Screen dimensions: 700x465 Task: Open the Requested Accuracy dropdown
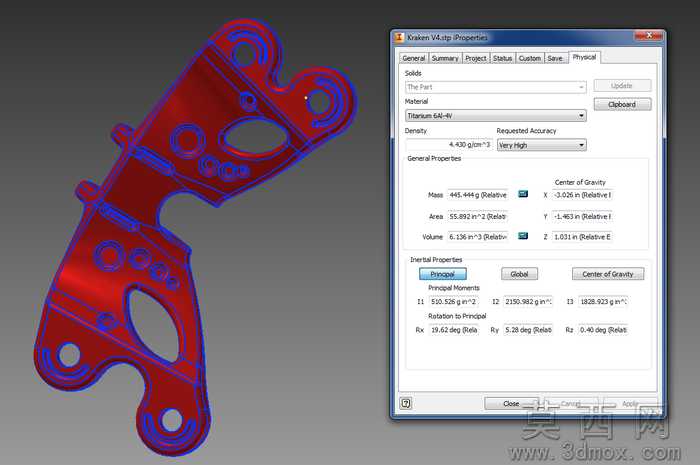(542, 145)
